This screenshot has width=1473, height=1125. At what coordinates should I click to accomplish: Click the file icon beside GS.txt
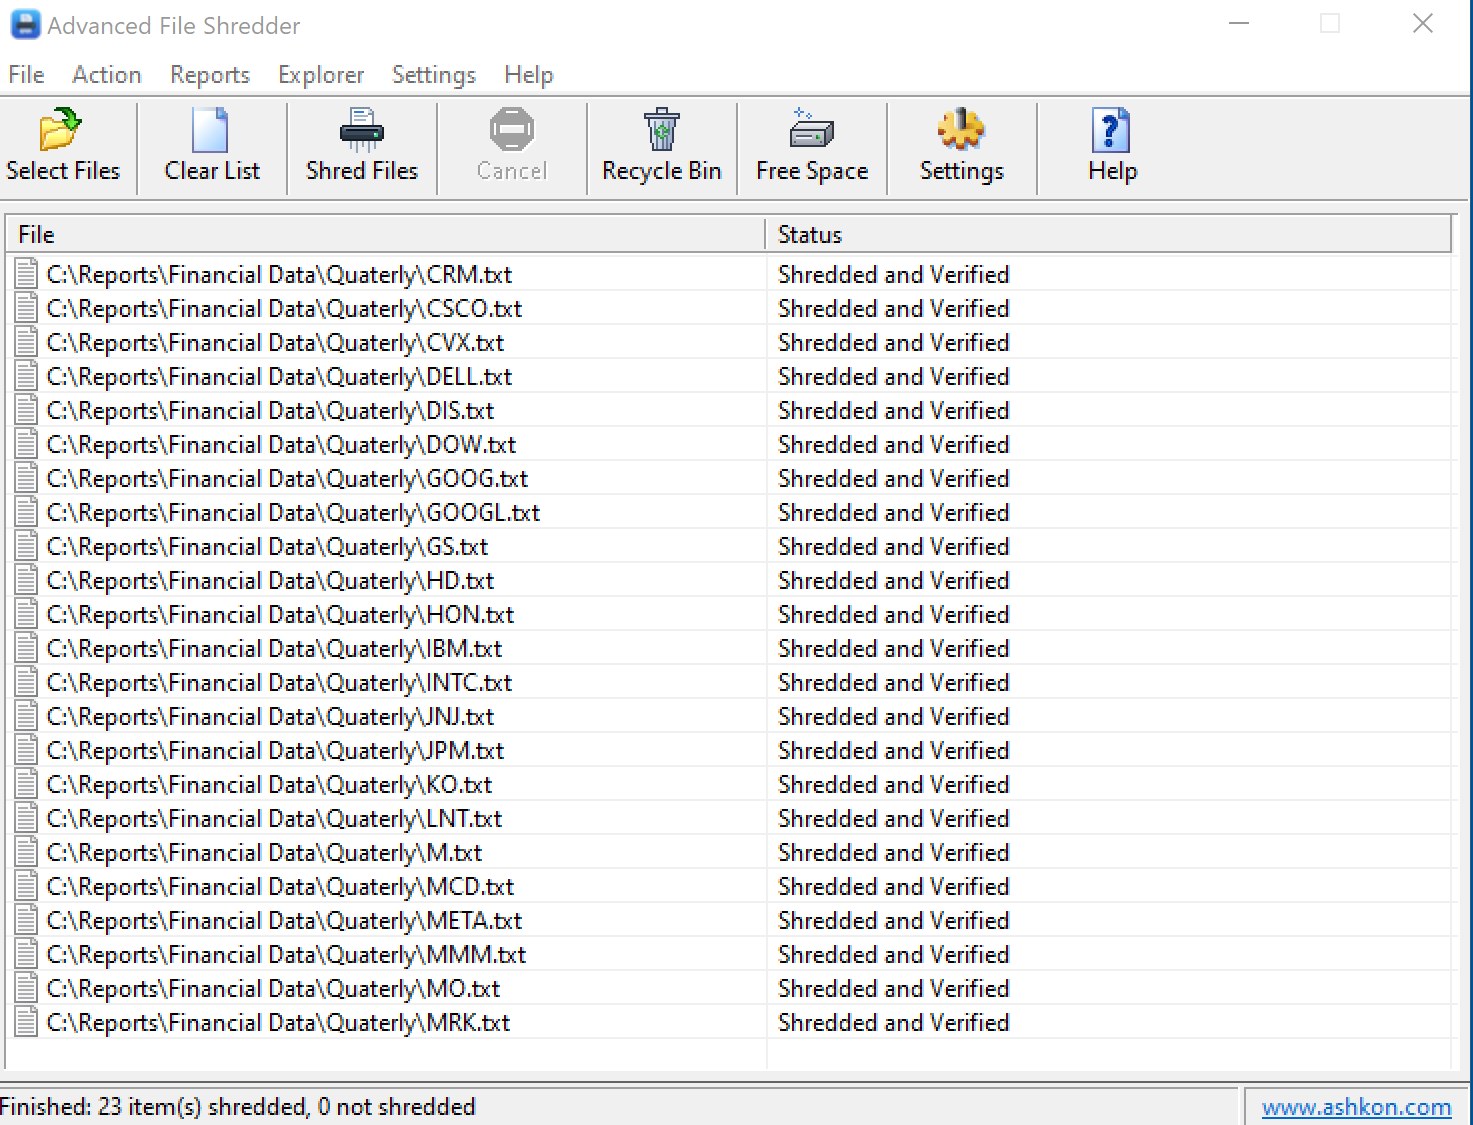[27, 546]
